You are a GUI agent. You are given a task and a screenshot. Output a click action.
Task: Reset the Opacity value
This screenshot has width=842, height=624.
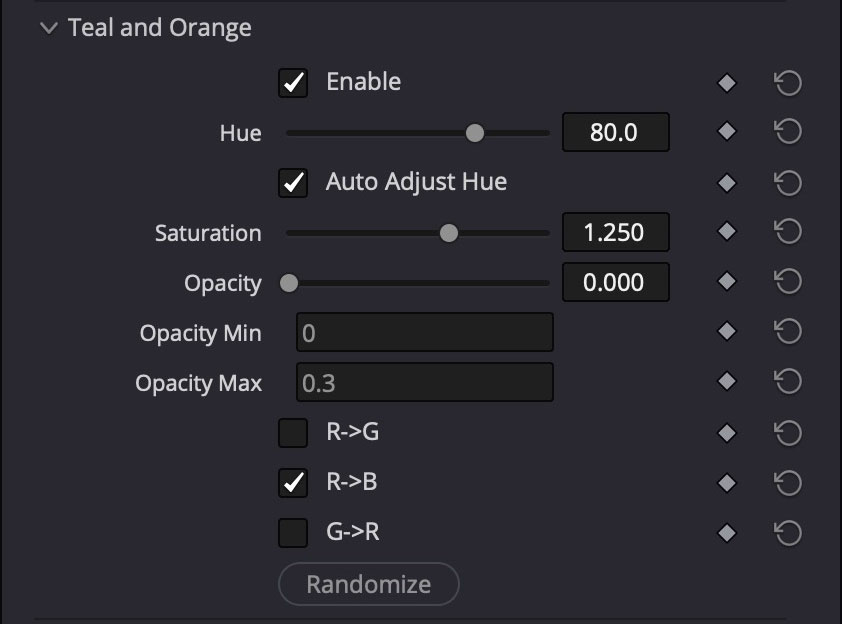pos(788,283)
